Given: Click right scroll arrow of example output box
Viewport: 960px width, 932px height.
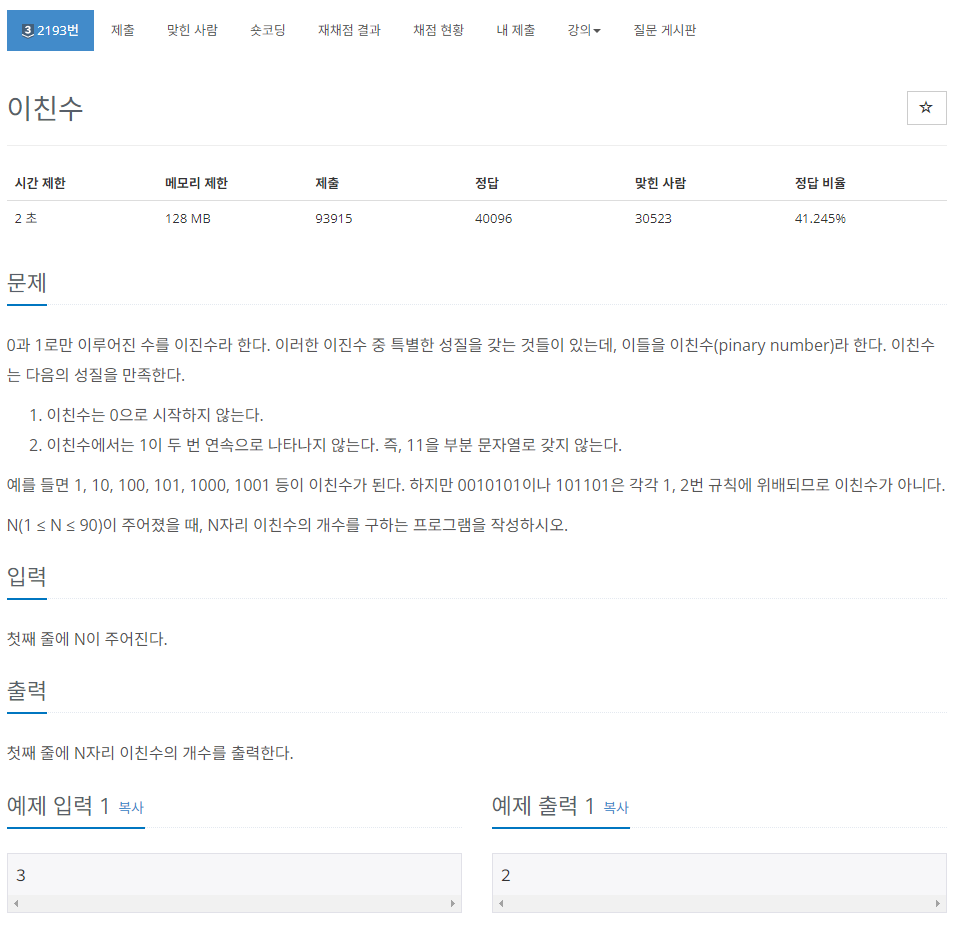Looking at the screenshot, I should pos(937,903).
